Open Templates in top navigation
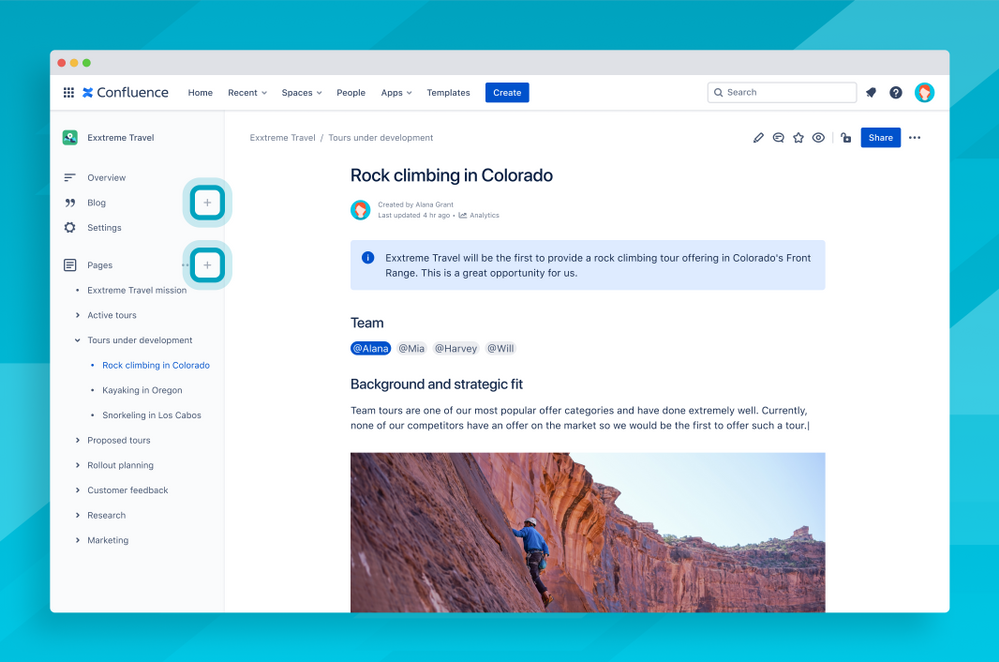The height and width of the screenshot is (662, 999). coord(449,92)
